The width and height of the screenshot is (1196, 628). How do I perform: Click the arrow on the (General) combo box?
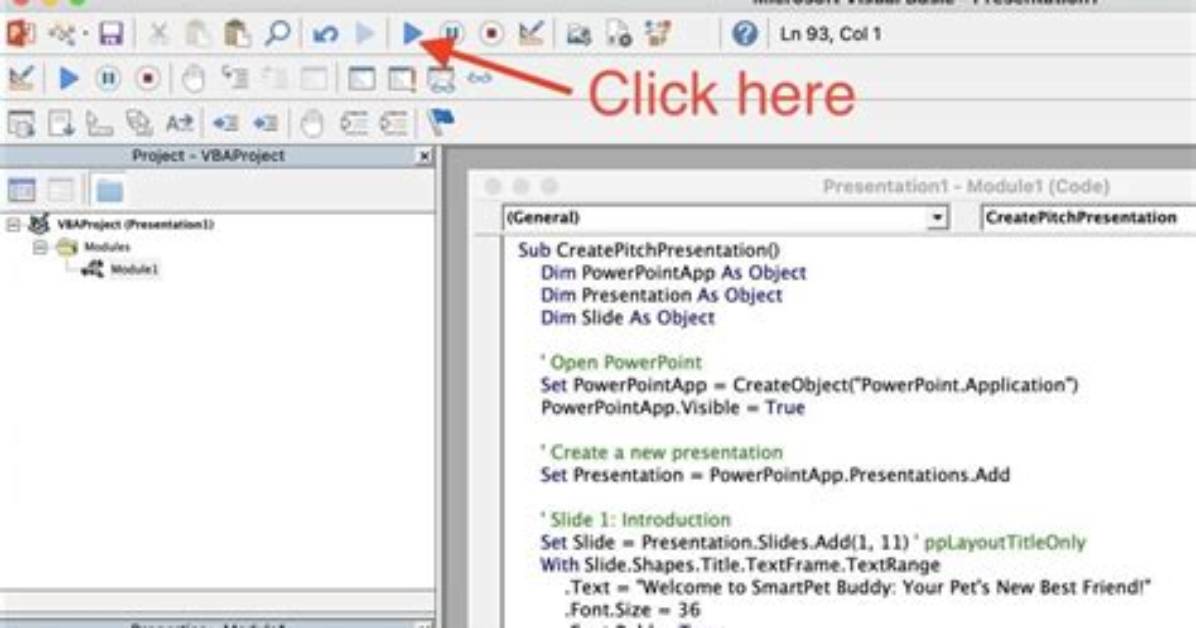(x=937, y=218)
